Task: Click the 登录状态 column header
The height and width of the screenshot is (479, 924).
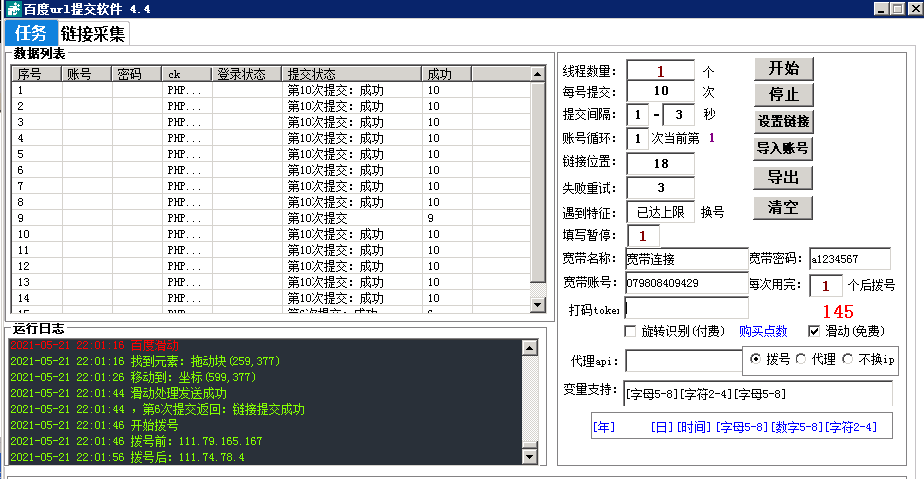Action: [x=247, y=74]
